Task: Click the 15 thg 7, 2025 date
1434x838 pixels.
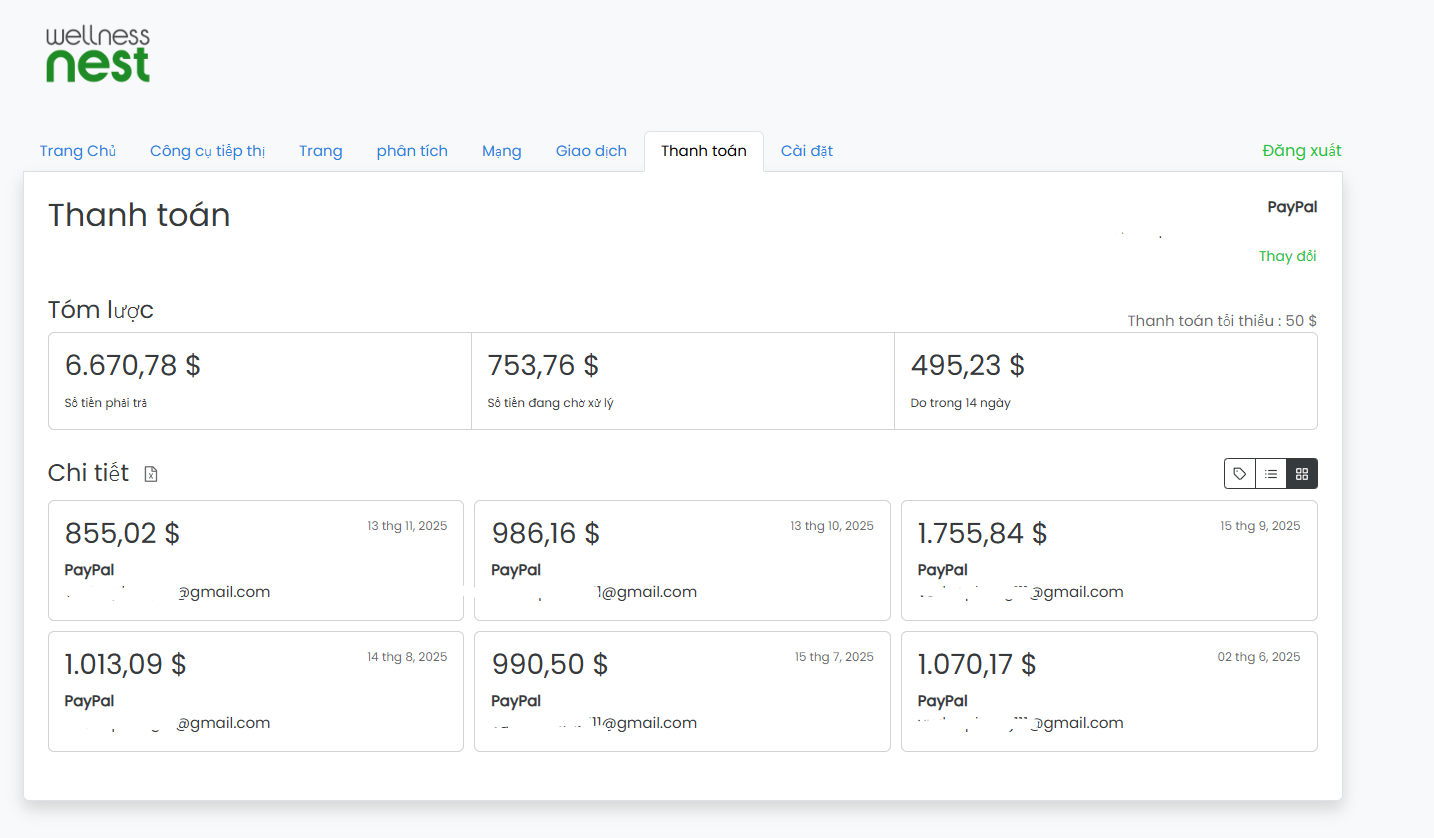Action: click(834, 657)
